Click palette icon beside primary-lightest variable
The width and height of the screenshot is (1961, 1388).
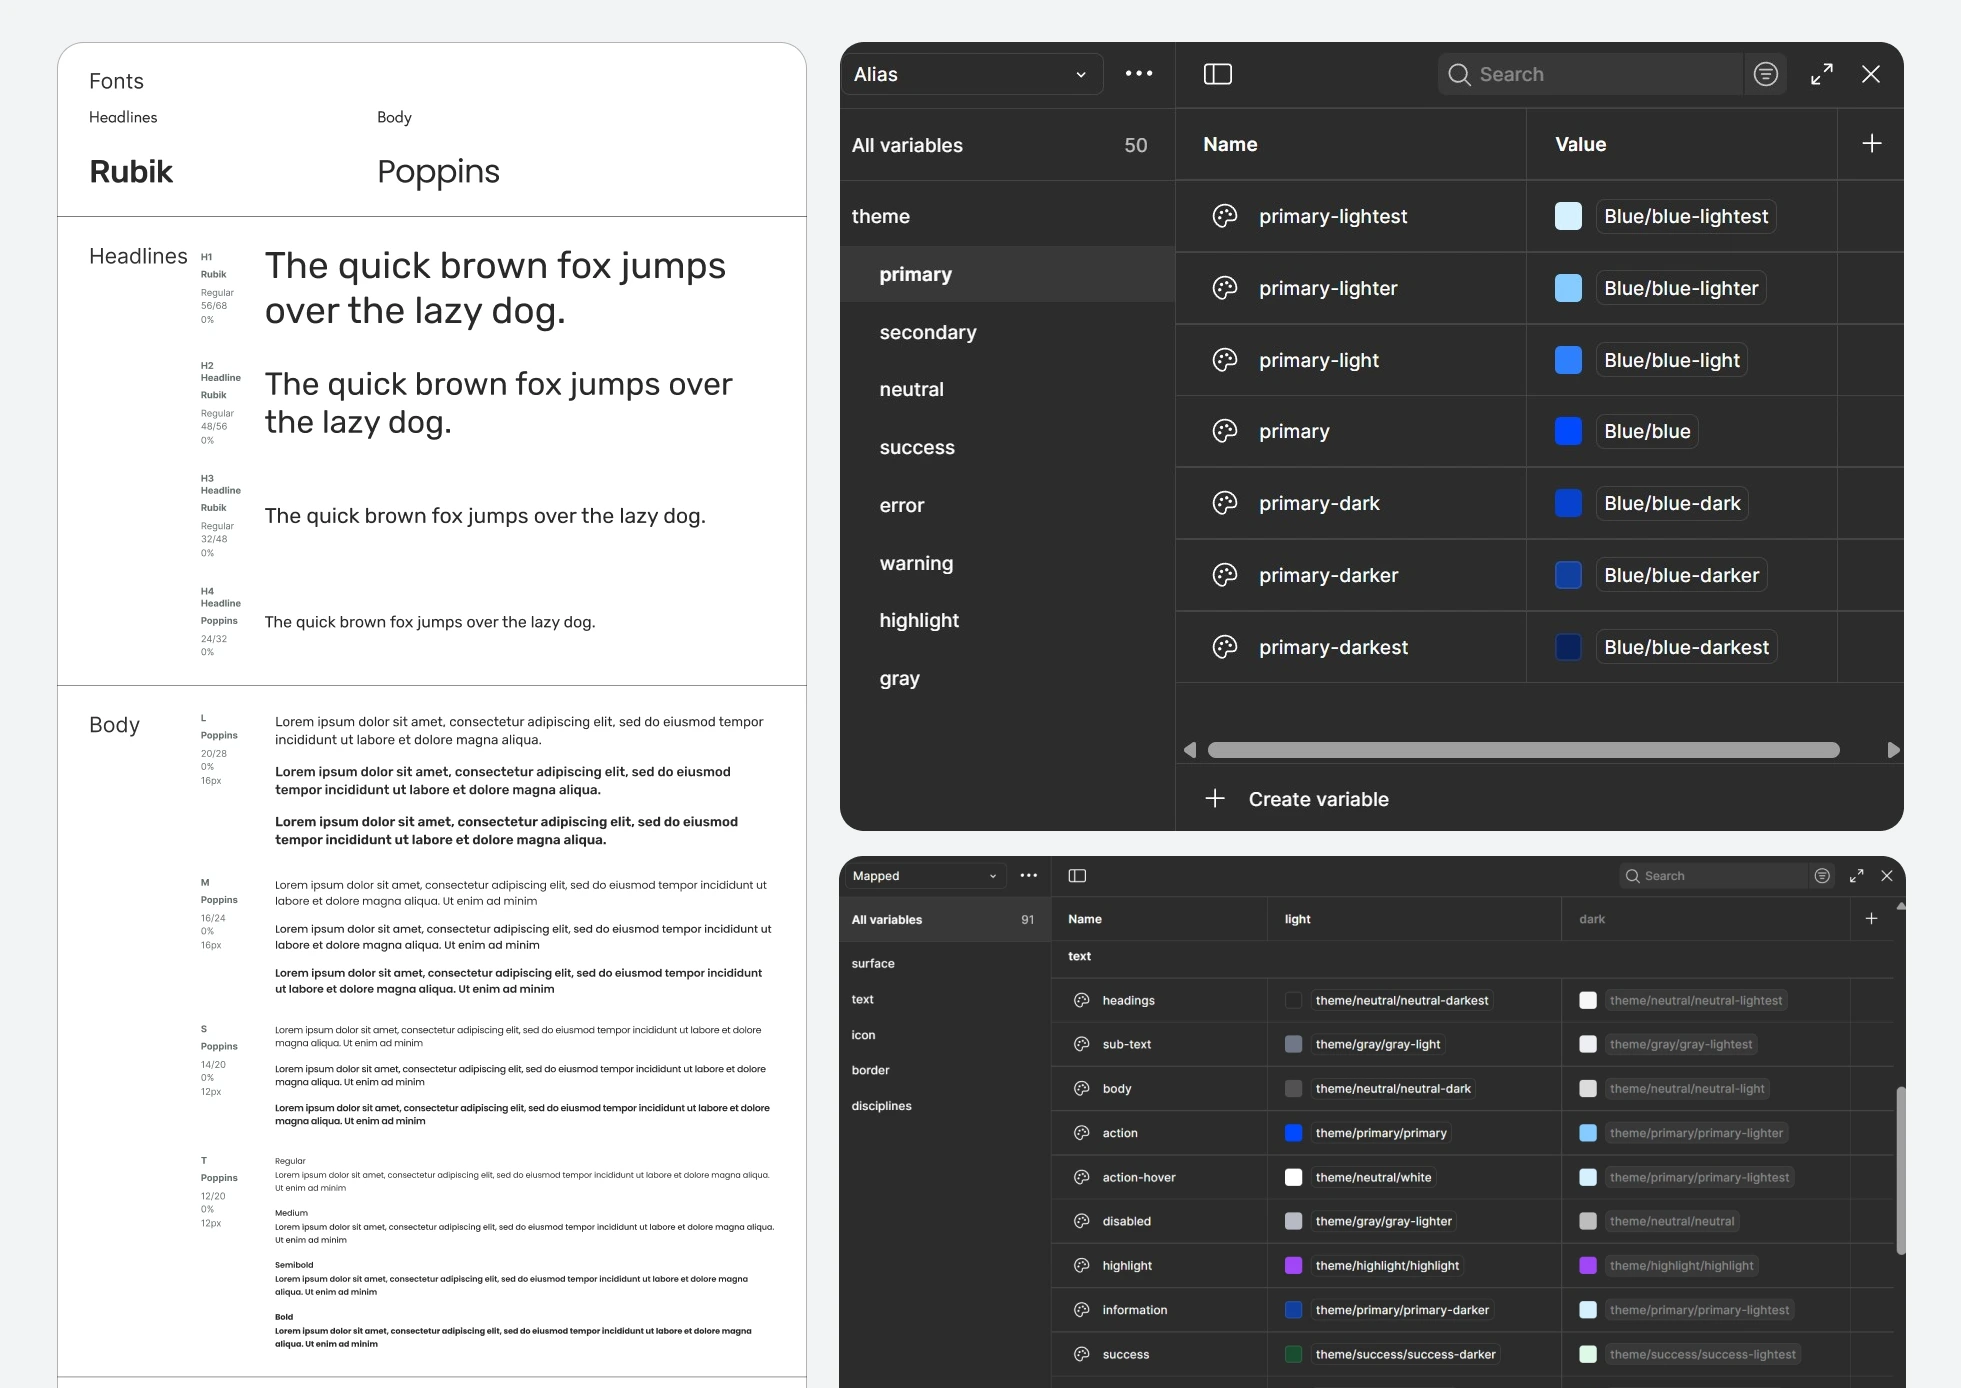coord(1225,216)
